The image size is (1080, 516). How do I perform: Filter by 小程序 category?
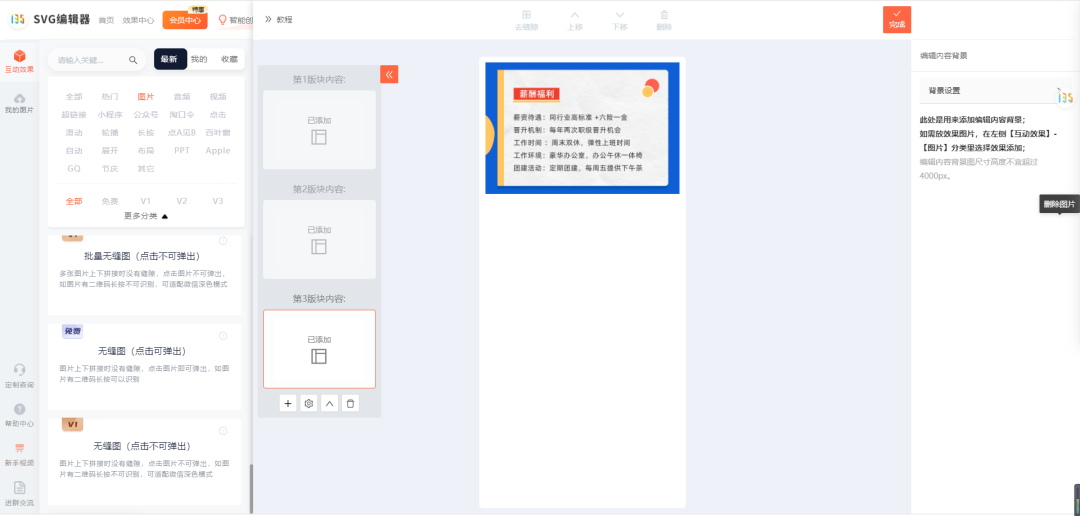pyautogui.click(x=110, y=114)
